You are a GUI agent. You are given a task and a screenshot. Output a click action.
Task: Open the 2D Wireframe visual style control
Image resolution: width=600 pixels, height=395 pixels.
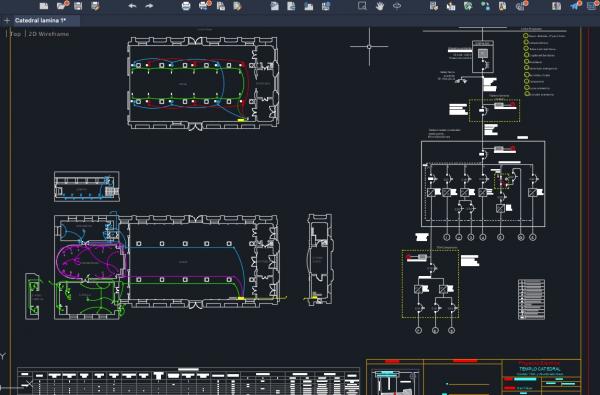tap(49, 34)
